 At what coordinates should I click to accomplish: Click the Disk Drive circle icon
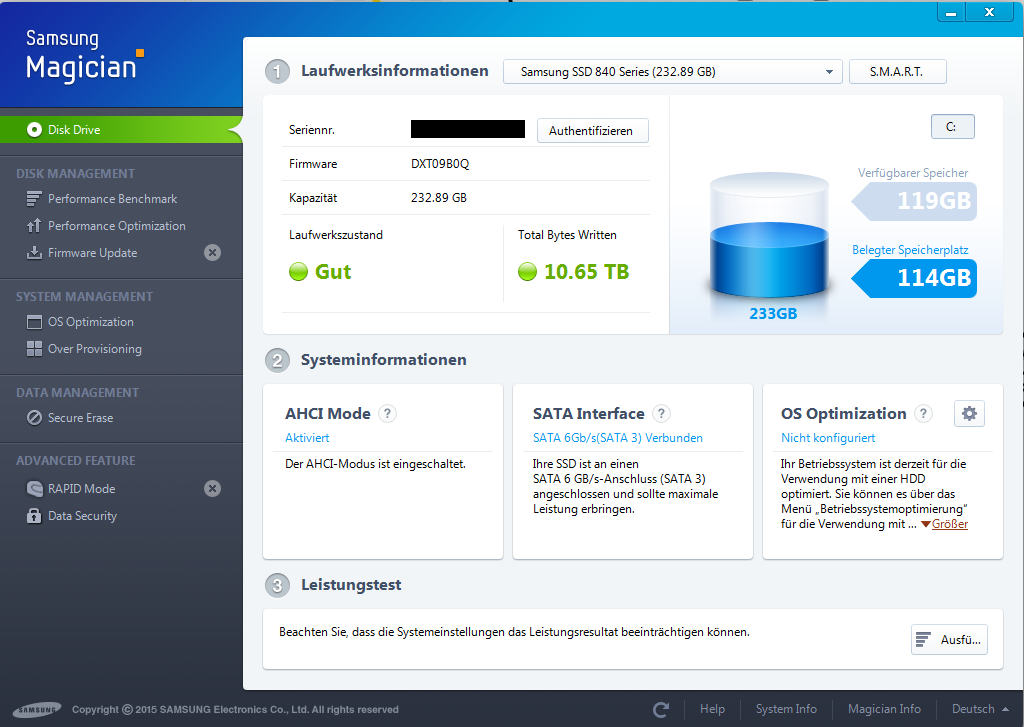click(34, 129)
